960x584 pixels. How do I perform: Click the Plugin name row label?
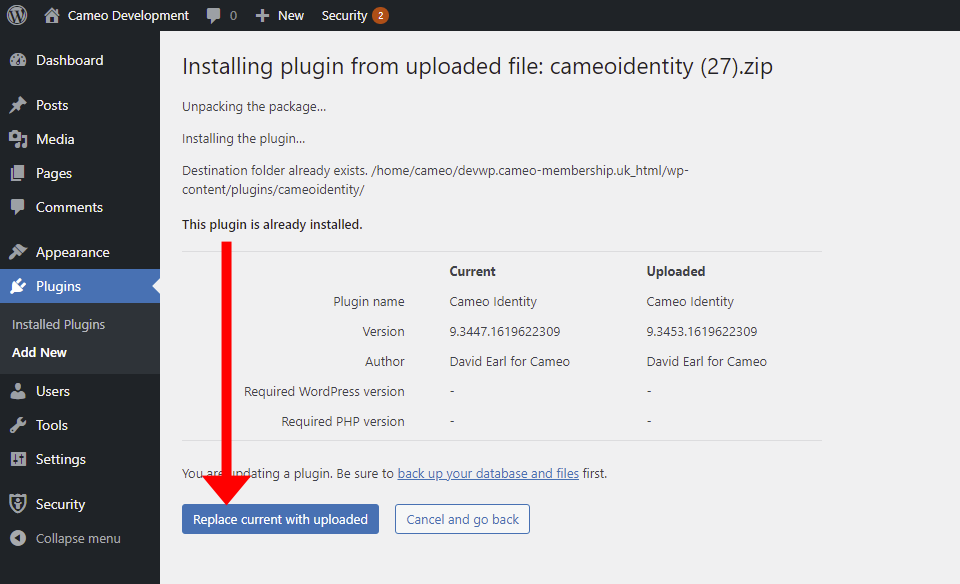[369, 301]
